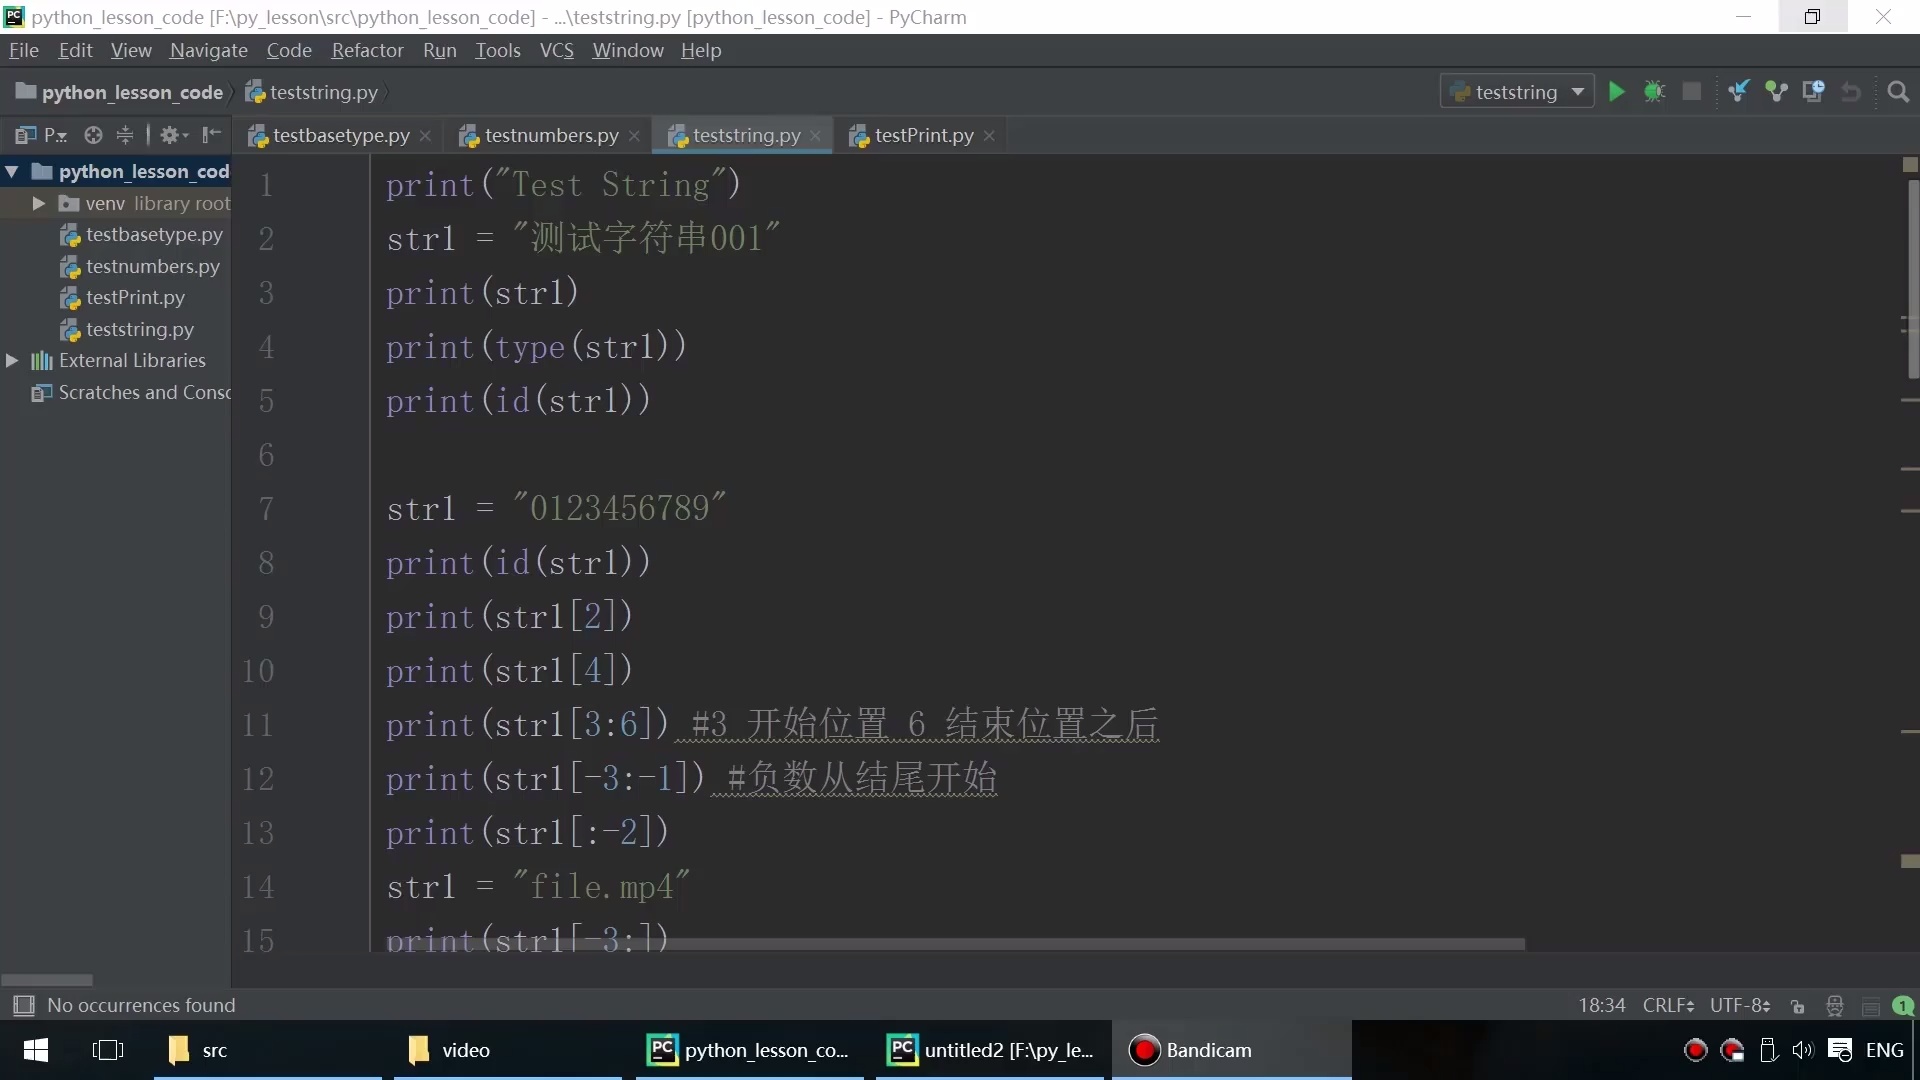Open Search Everywhere with the magnifier icon
This screenshot has height=1080, width=1920.
point(1898,91)
